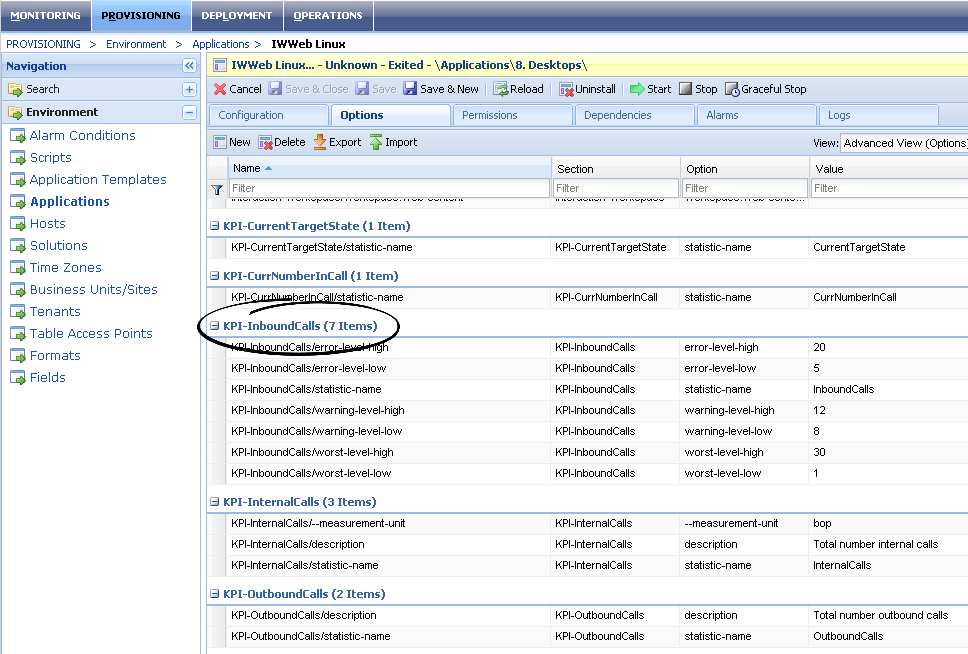Open the MONITORING tab
The image size is (968, 654).
46,16
